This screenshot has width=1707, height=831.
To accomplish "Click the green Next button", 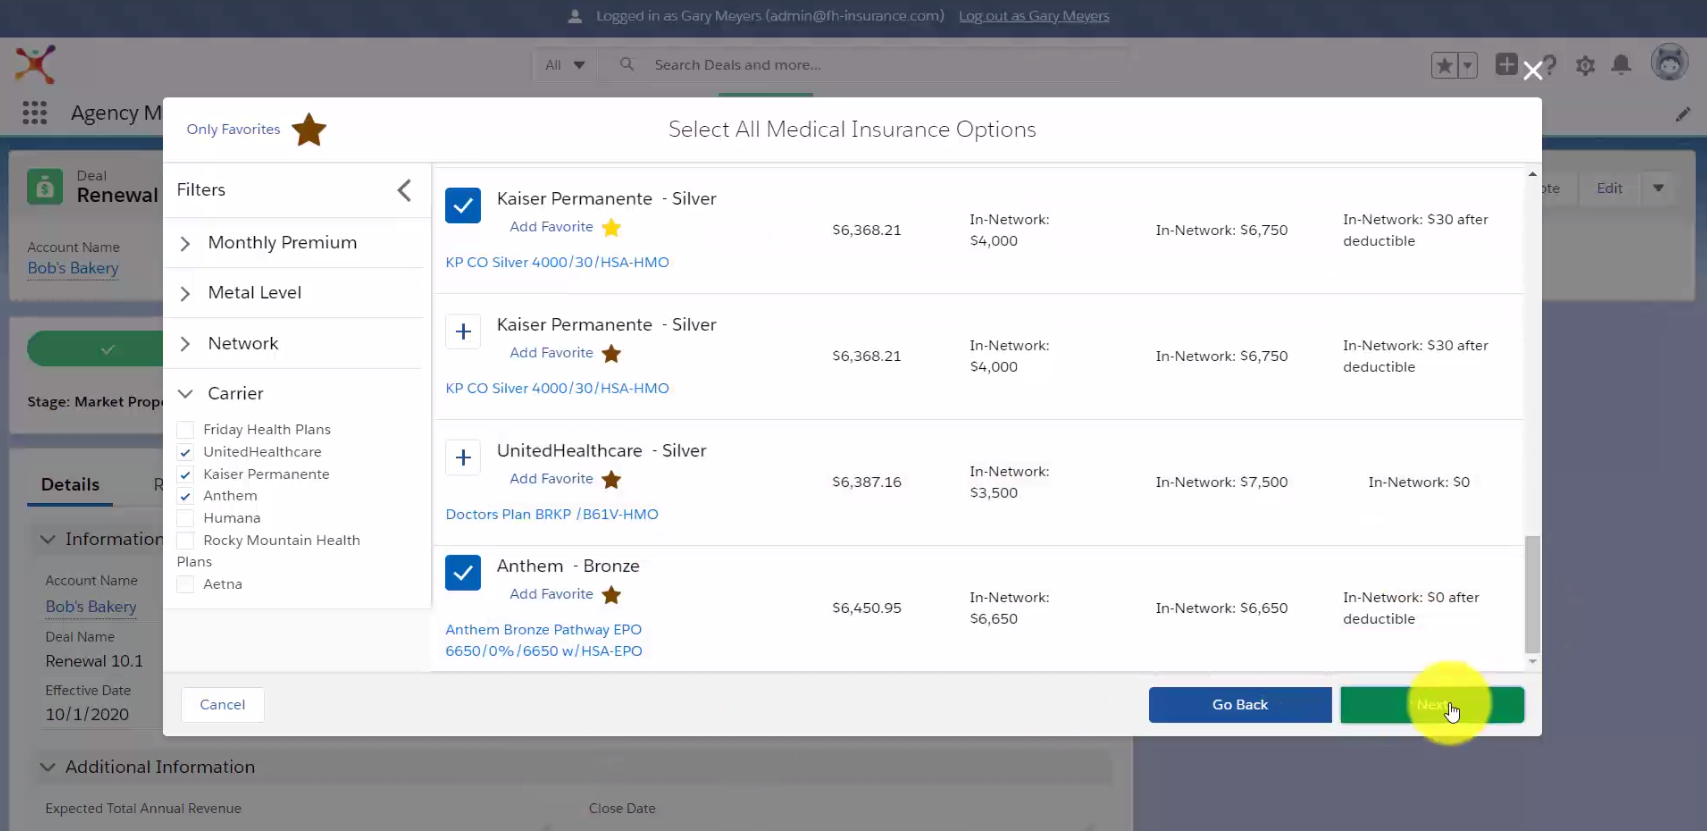I will (x=1432, y=705).
